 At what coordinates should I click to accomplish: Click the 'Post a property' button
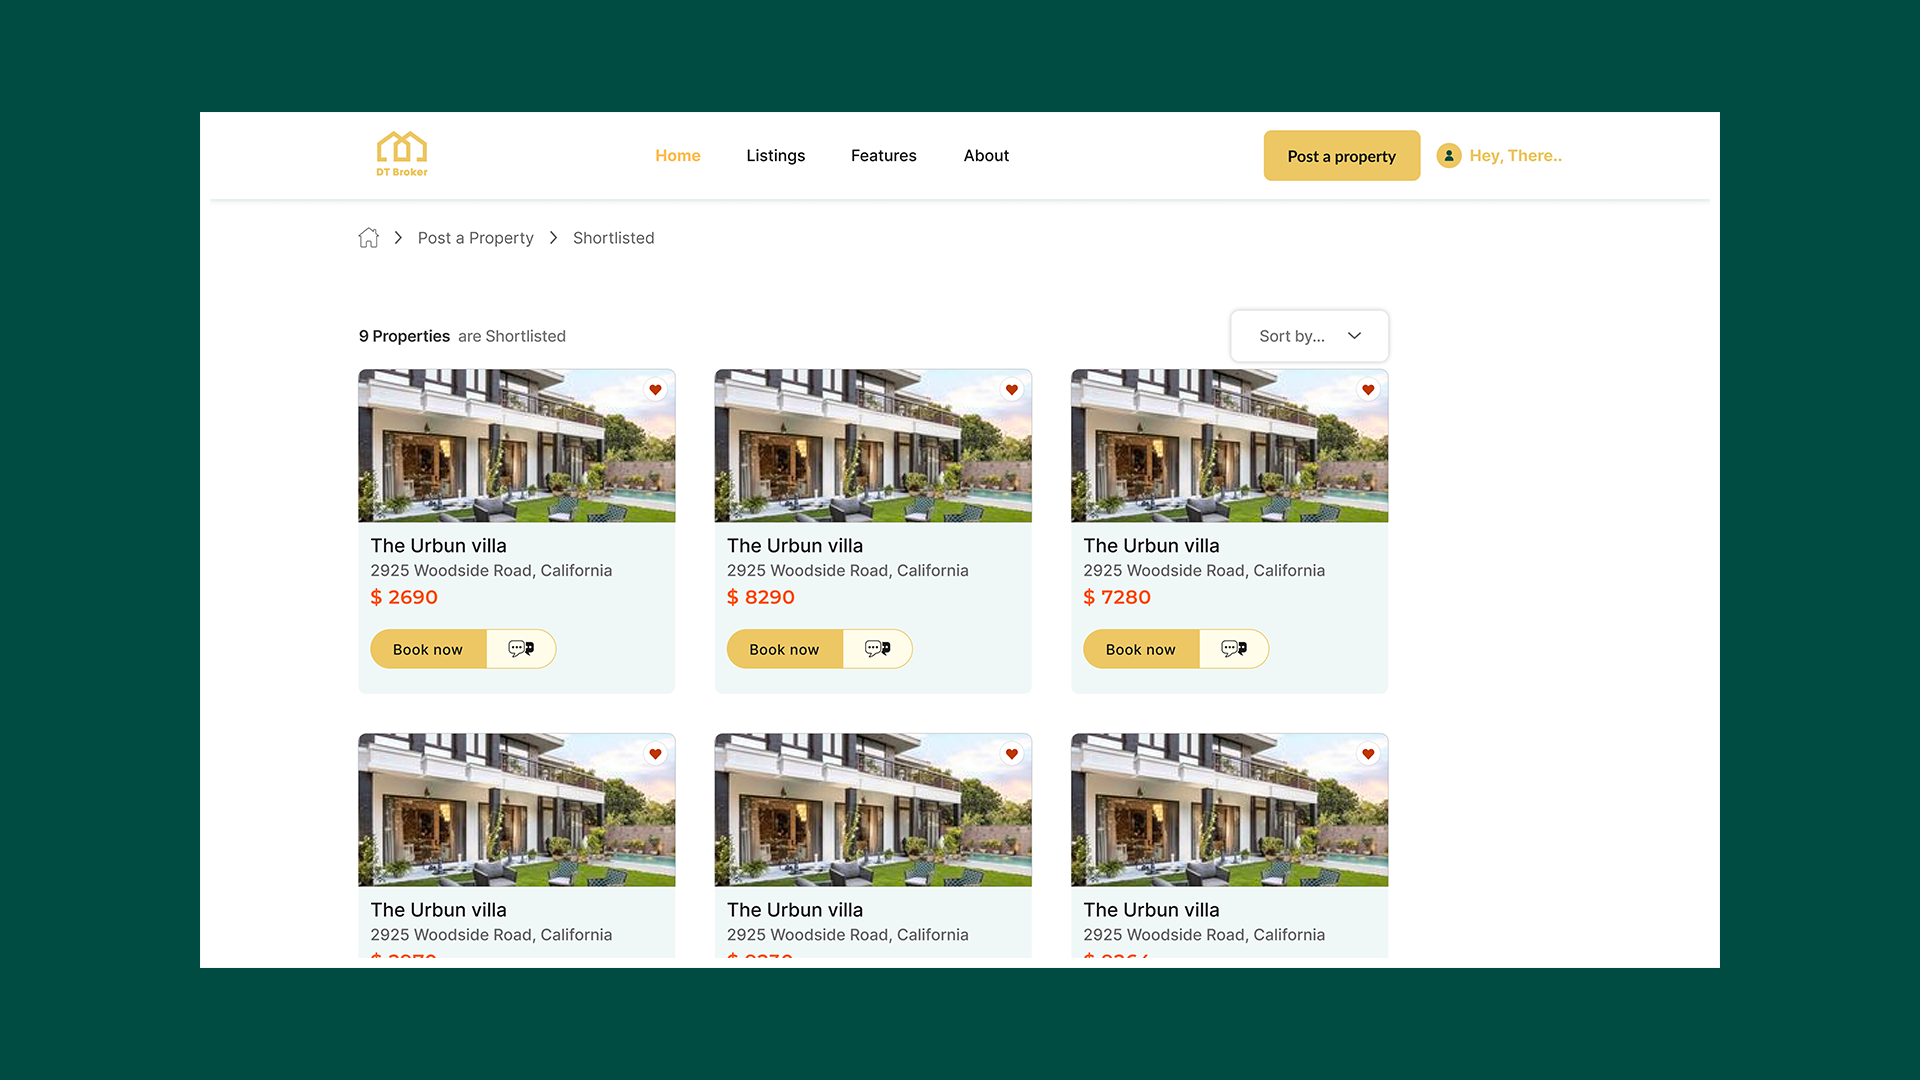[1341, 155]
